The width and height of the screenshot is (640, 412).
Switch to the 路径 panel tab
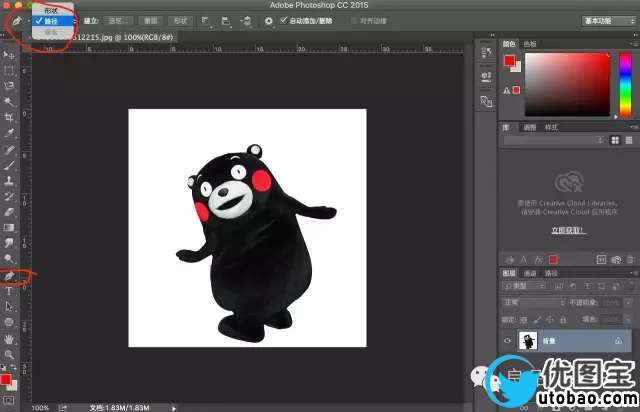coord(551,273)
